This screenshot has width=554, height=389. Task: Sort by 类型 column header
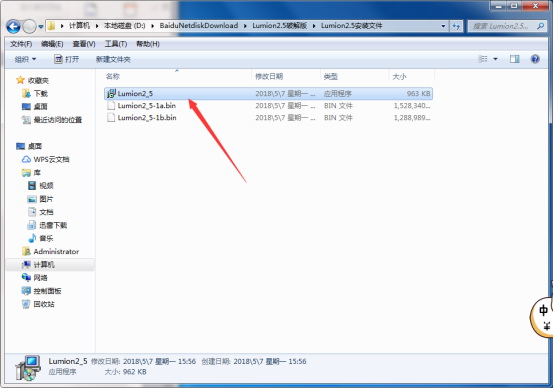pos(331,76)
